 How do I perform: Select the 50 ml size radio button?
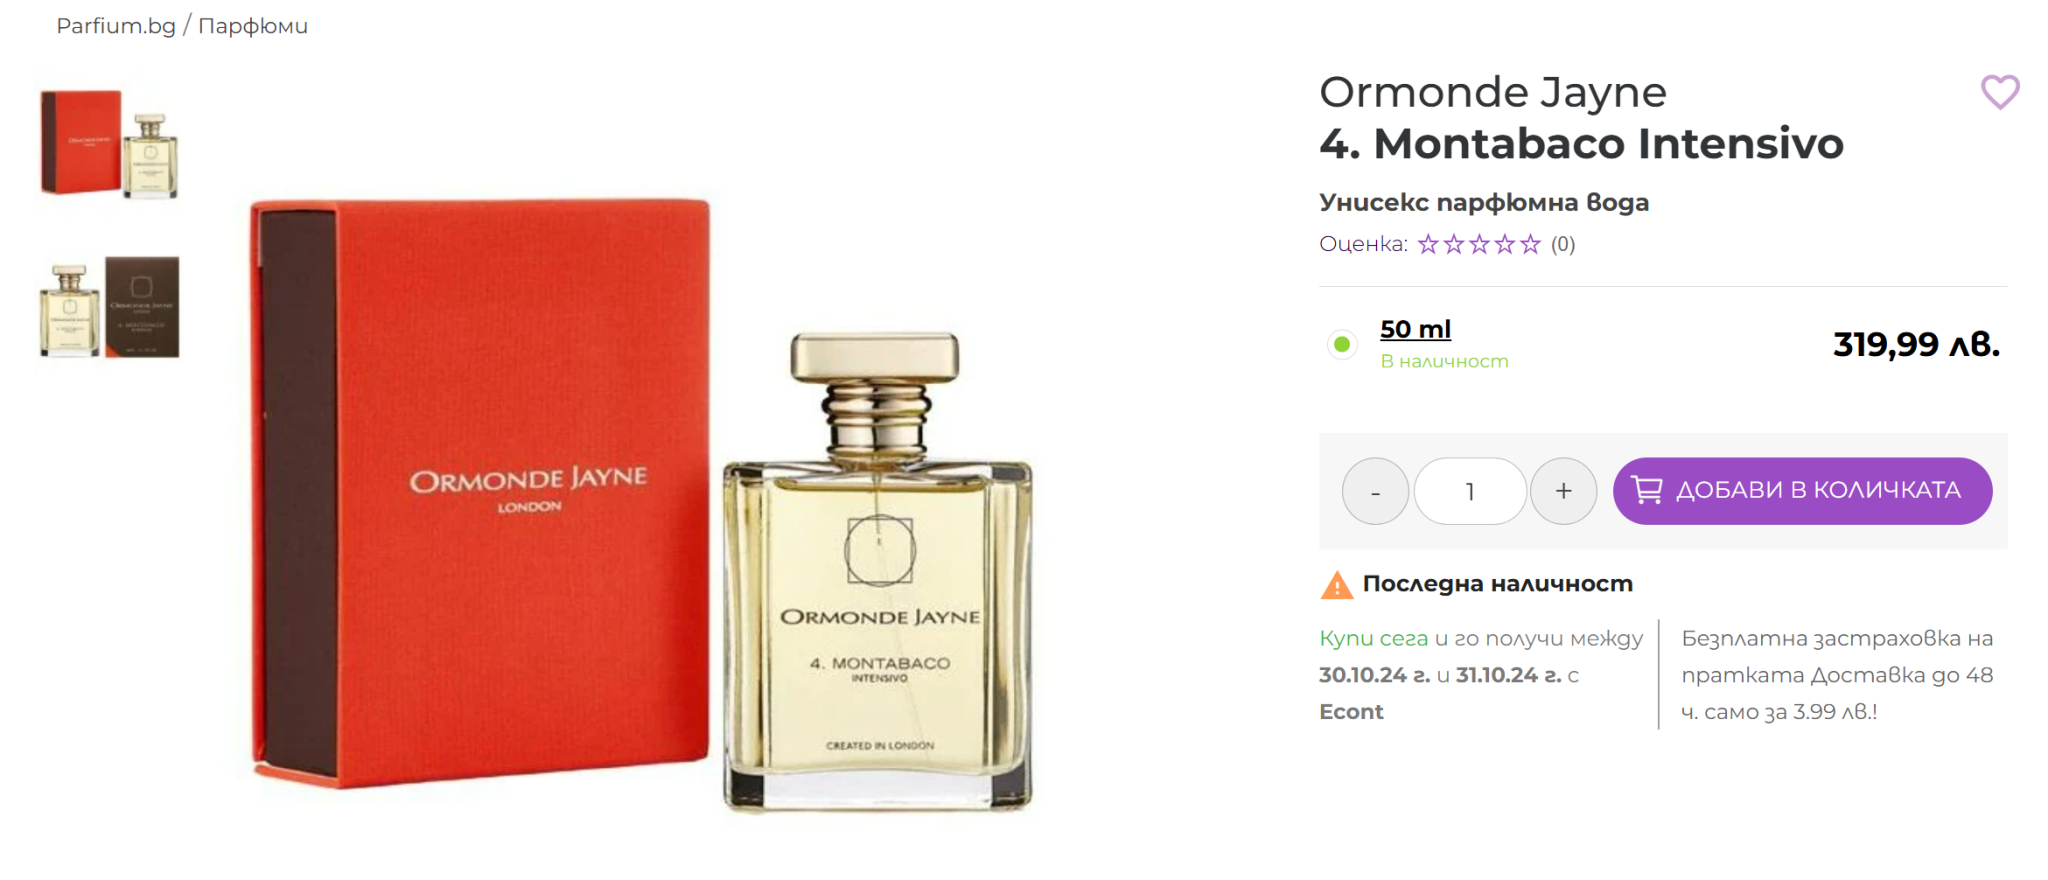(1342, 344)
